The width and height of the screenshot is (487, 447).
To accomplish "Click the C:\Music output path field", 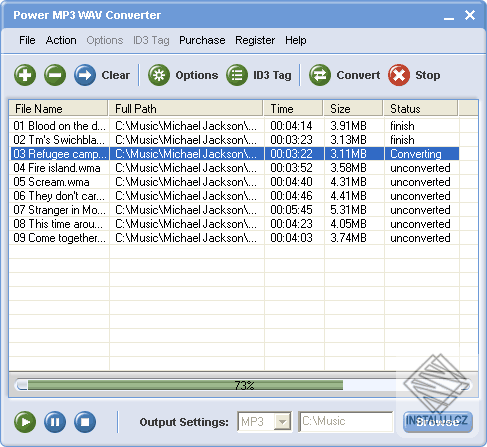I will 346,422.
